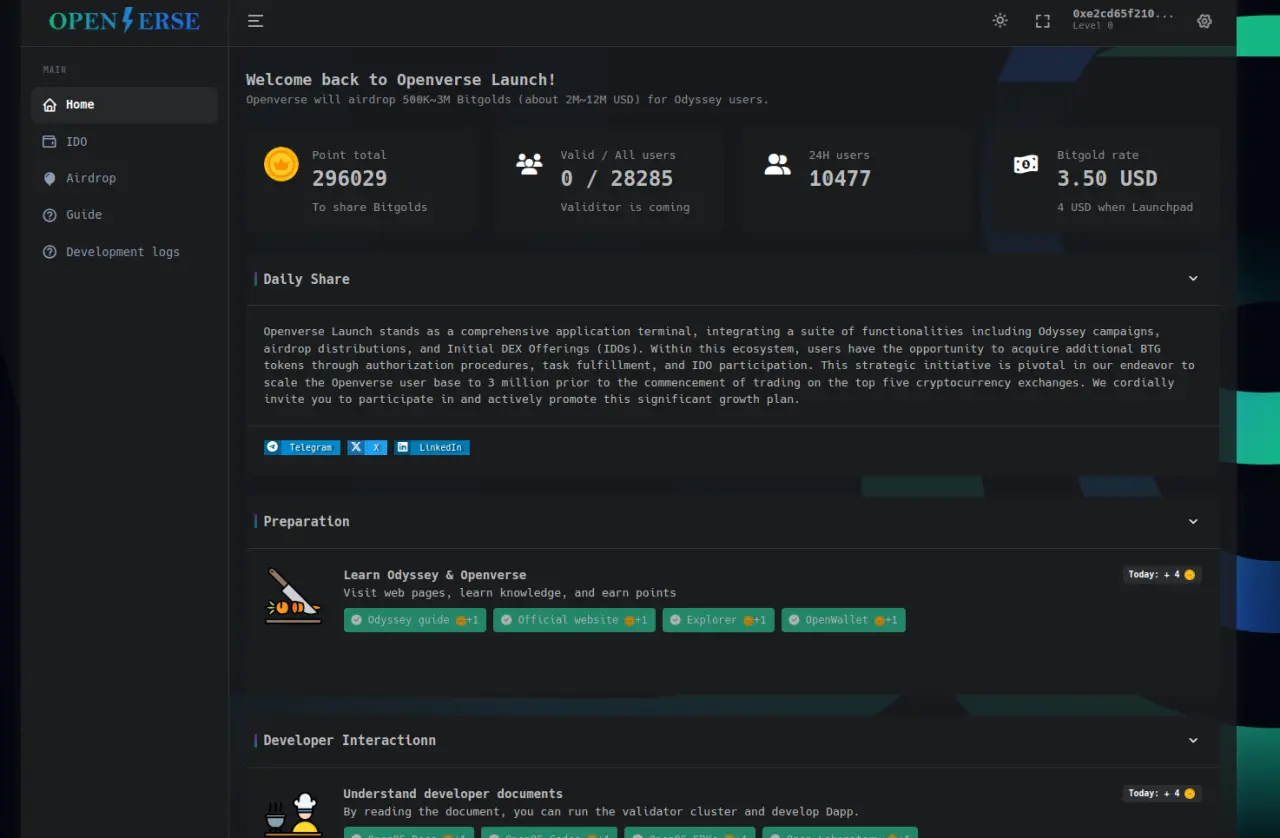Click the Airdrop shield icon
Viewport: 1280px width, 838px height.
50,178
